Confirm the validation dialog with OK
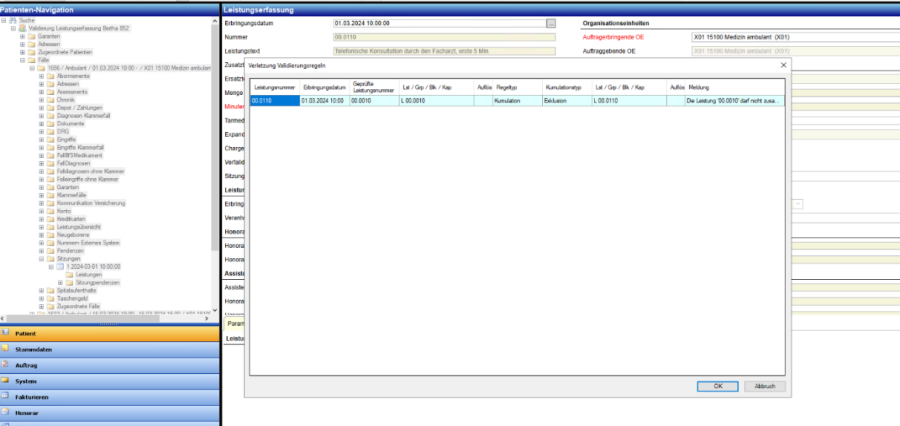Screen dimensions: 900x426 click(717, 386)
